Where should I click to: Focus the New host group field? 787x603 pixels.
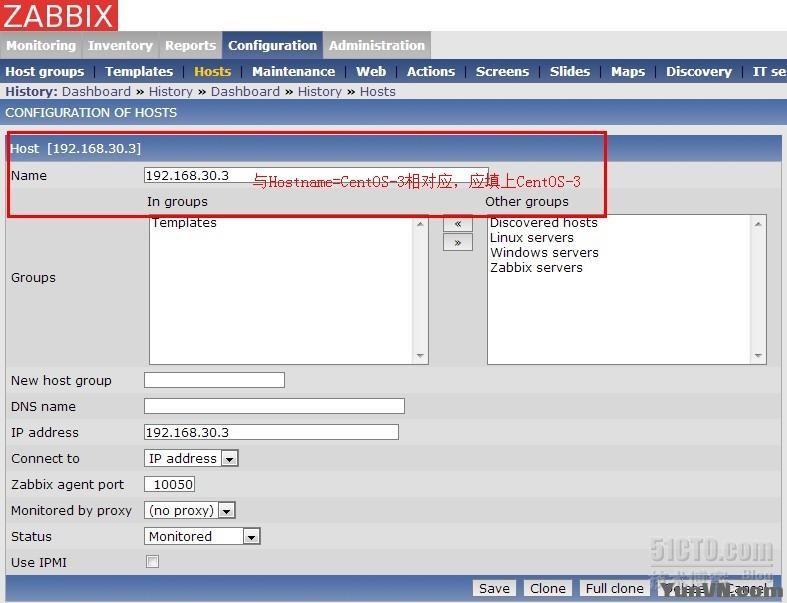point(214,380)
